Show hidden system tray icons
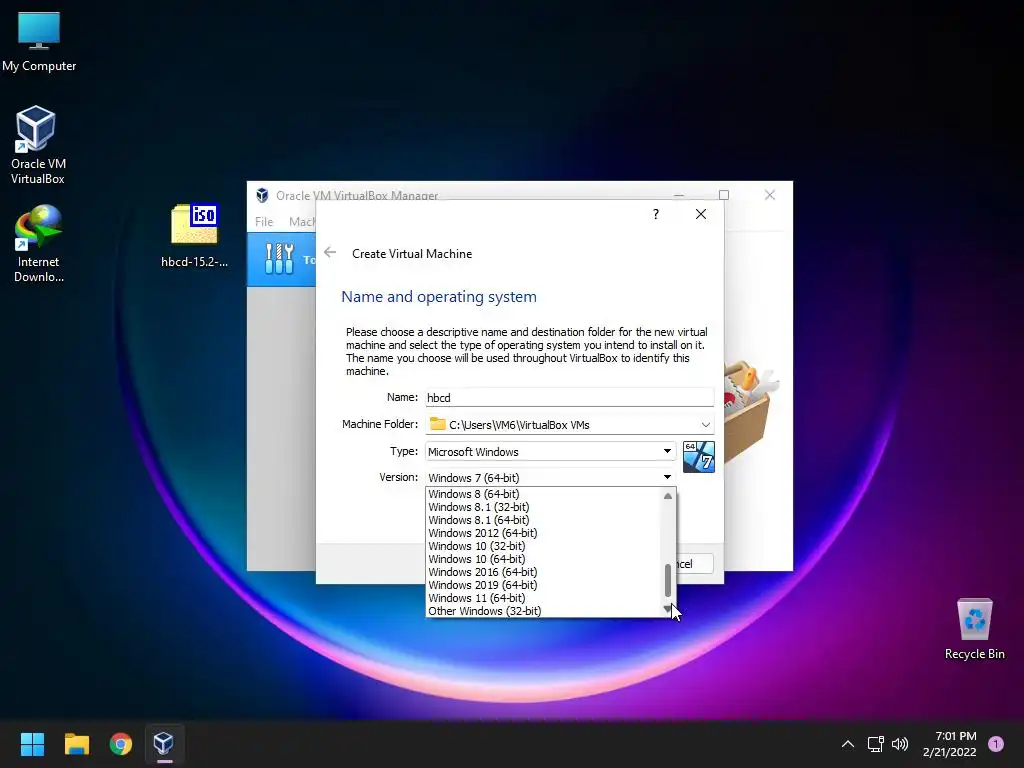Image resolution: width=1024 pixels, height=768 pixels. point(848,744)
